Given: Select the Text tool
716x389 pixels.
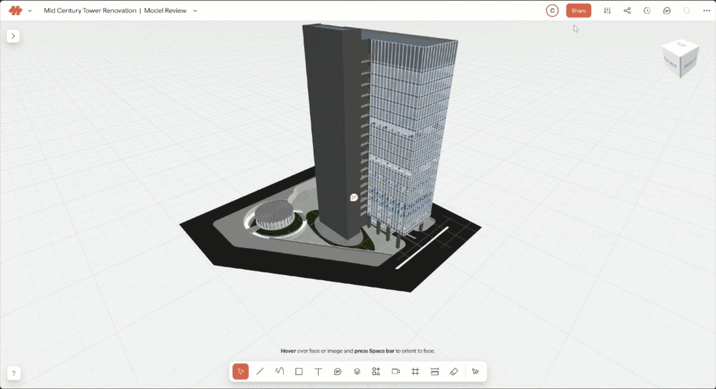Looking at the screenshot, I should coord(318,372).
